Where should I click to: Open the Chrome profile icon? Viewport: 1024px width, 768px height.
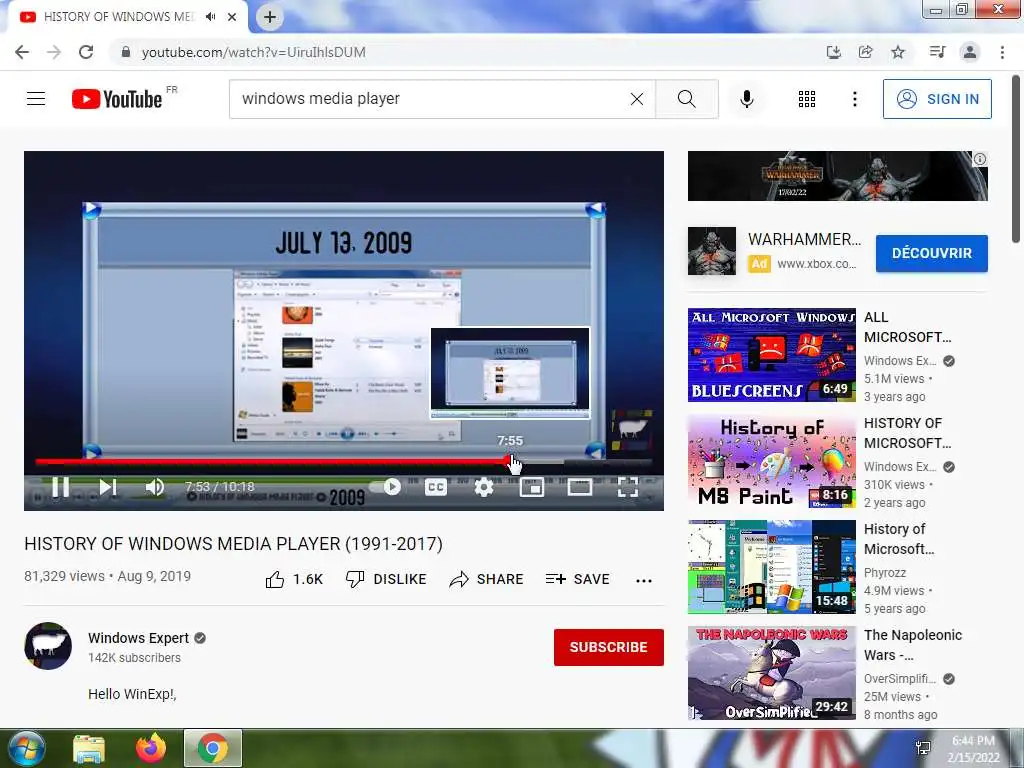pyautogui.click(x=970, y=52)
